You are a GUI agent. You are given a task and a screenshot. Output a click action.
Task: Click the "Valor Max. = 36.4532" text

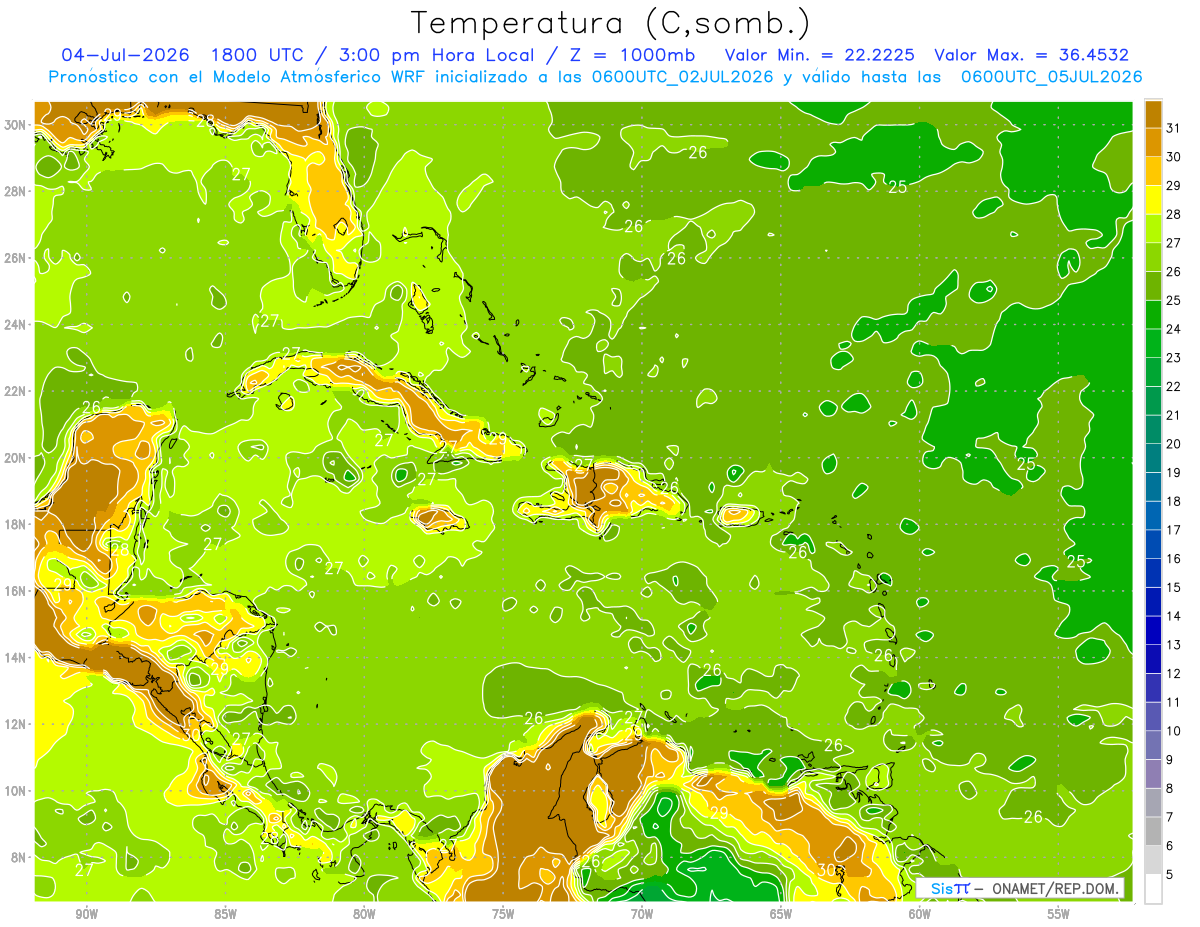click(x=1031, y=55)
